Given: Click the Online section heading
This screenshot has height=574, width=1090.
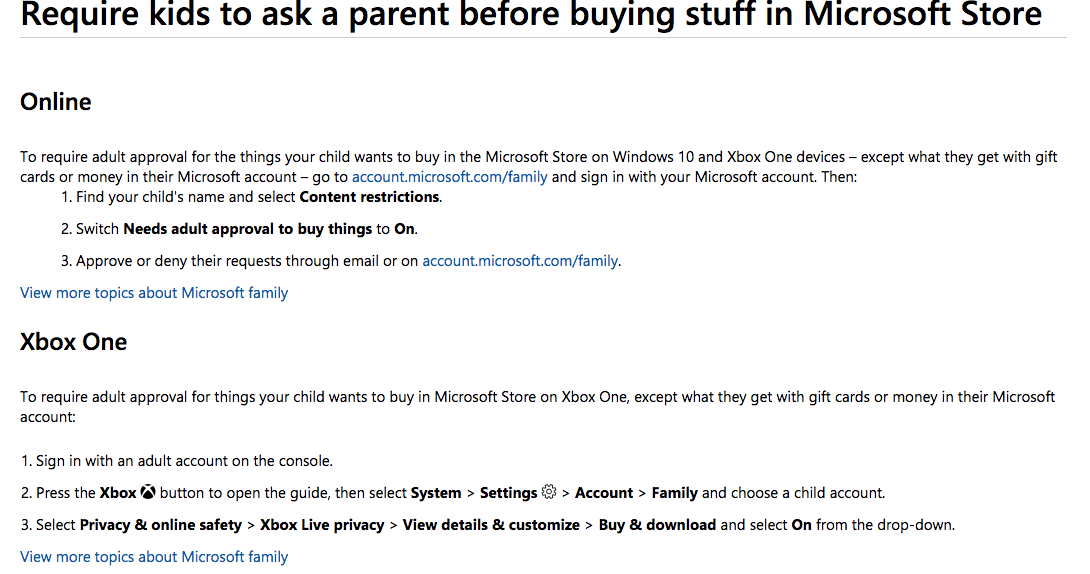Looking at the screenshot, I should 56,102.
